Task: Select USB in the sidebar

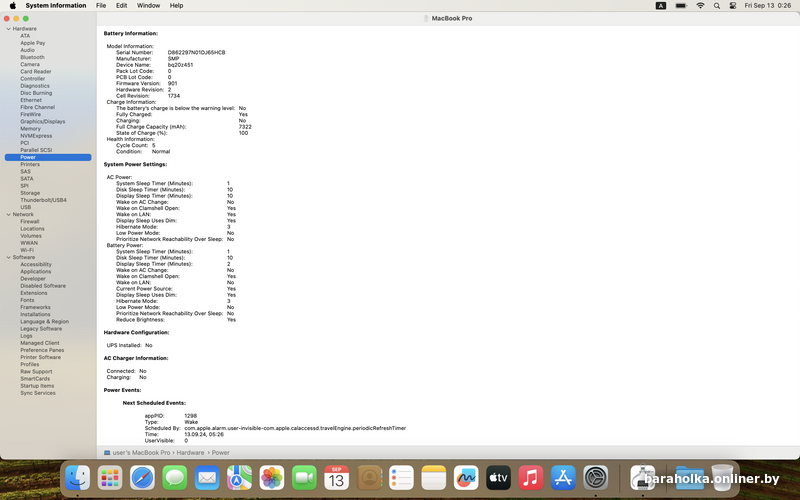Action: click(26, 208)
